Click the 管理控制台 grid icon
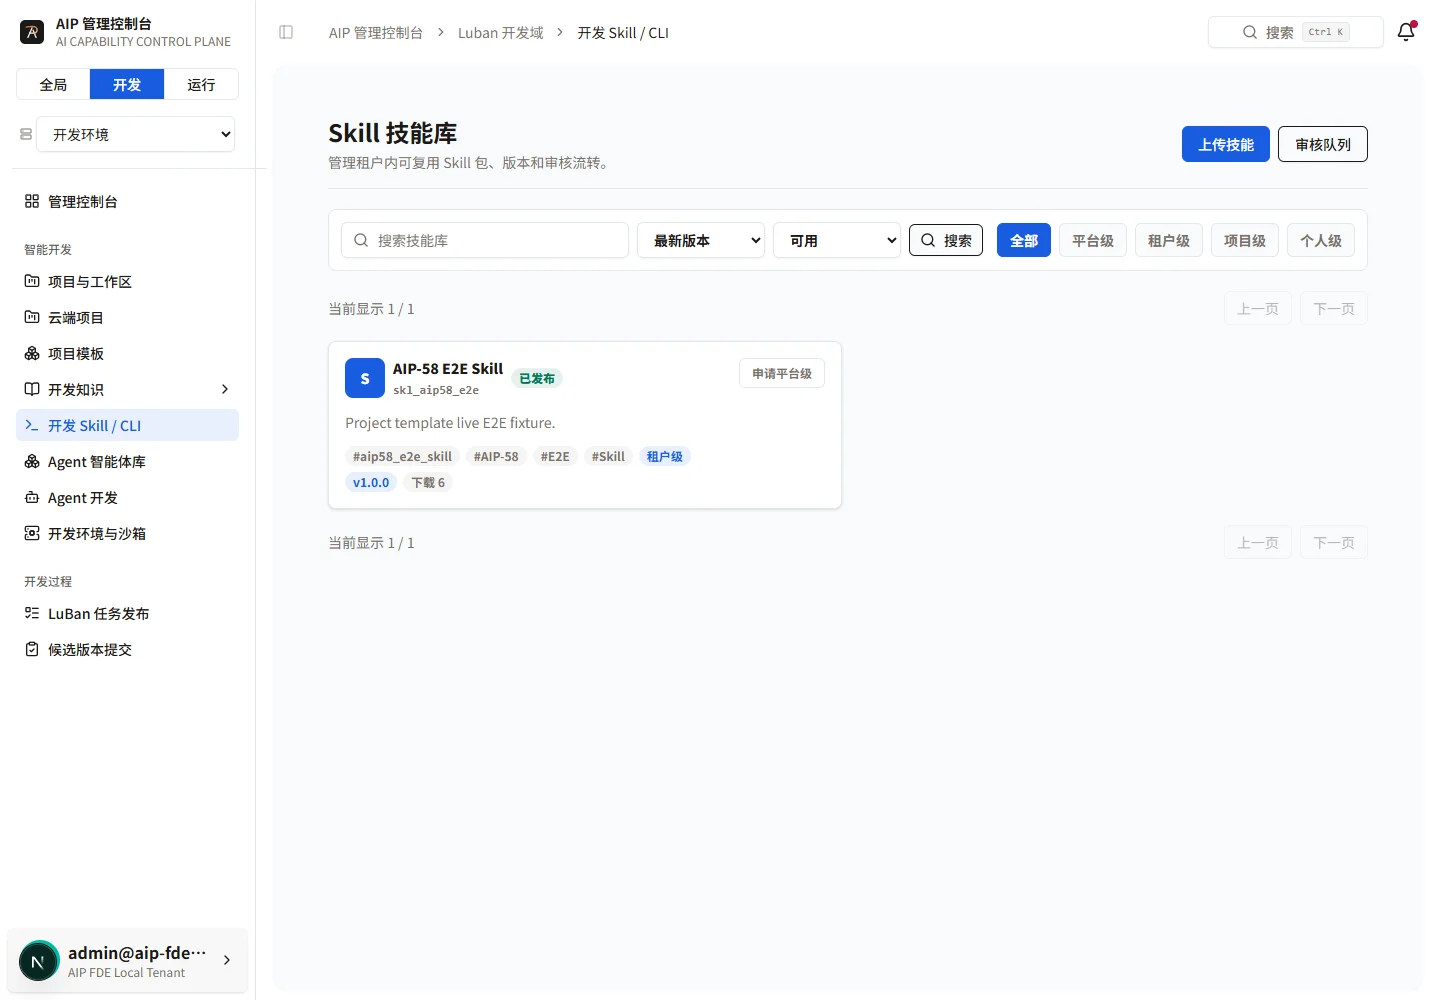 32,201
